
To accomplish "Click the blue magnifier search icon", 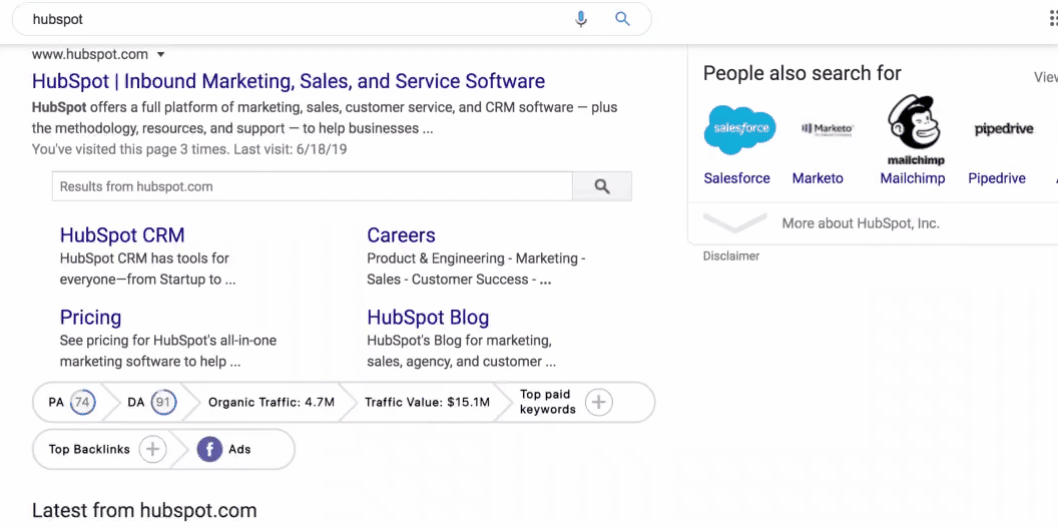I will point(622,19).
